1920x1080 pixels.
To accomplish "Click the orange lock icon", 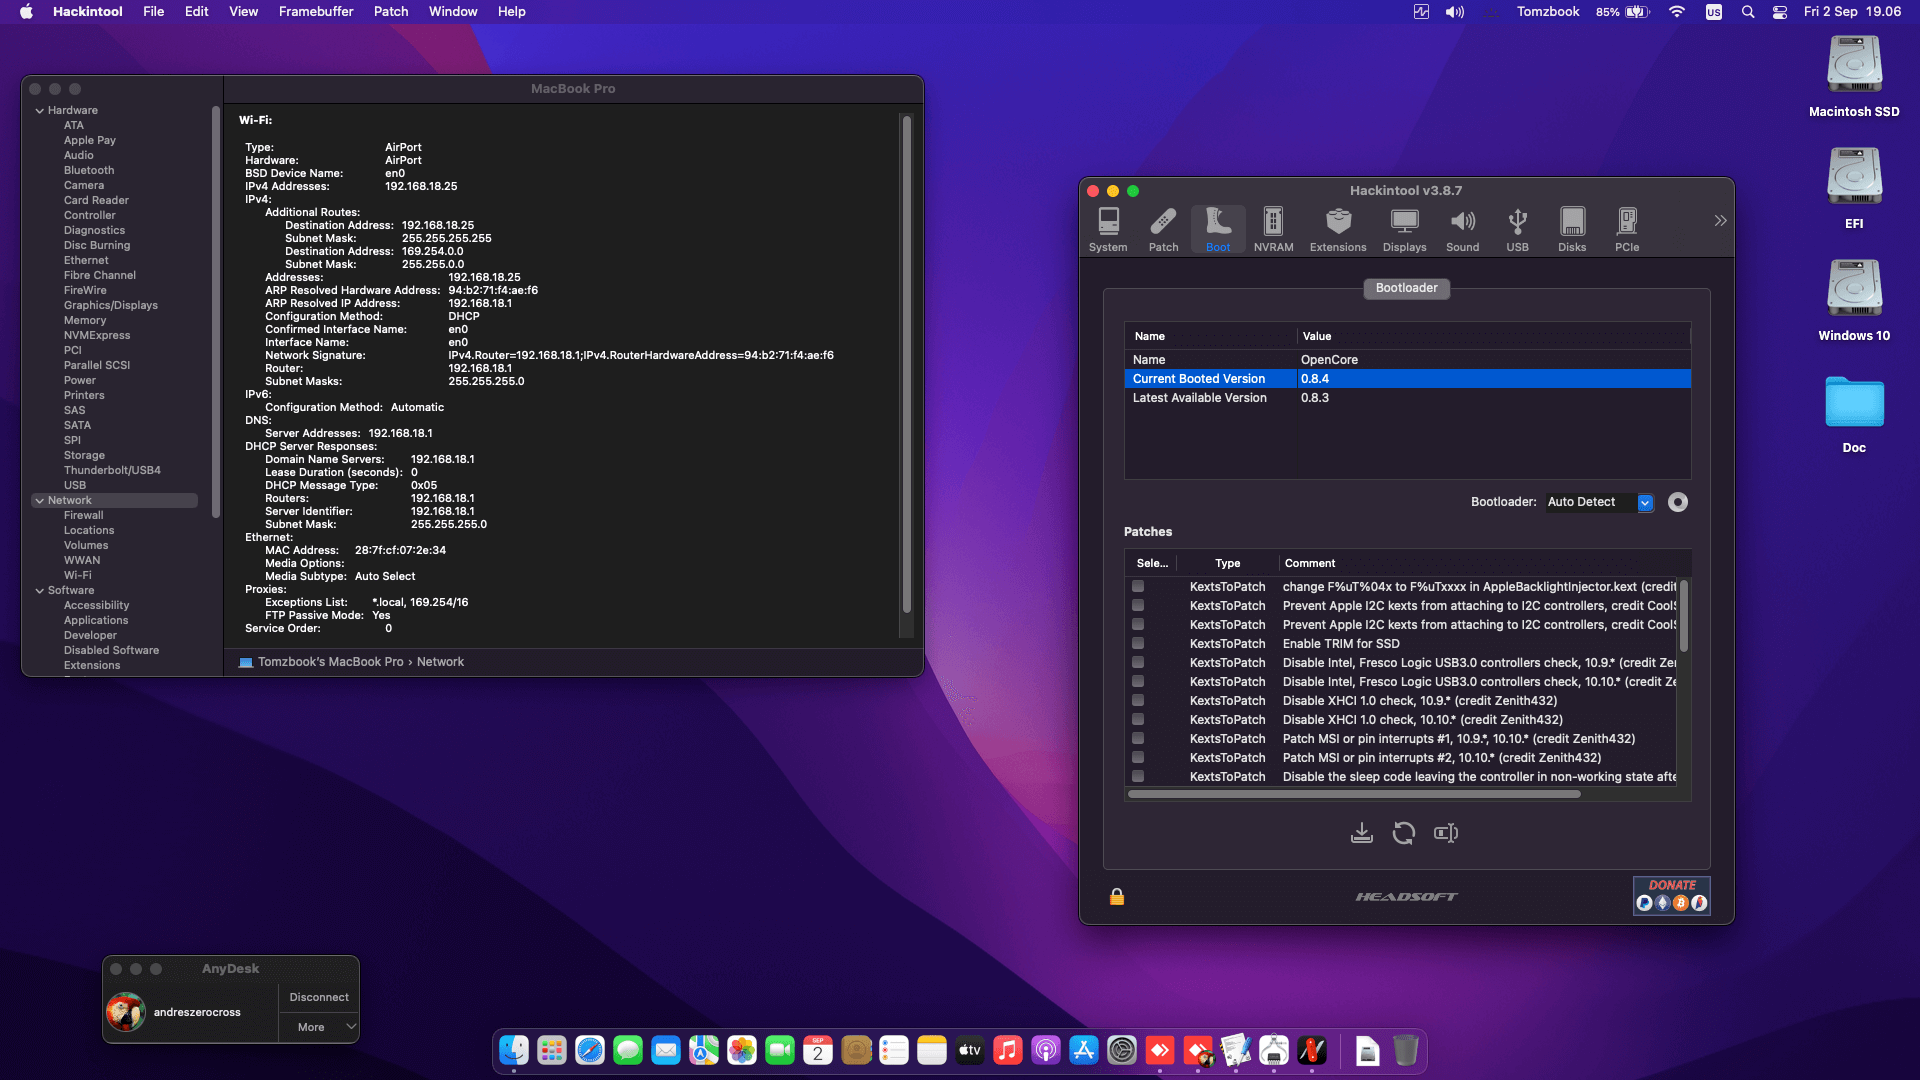I will 1117,897.
